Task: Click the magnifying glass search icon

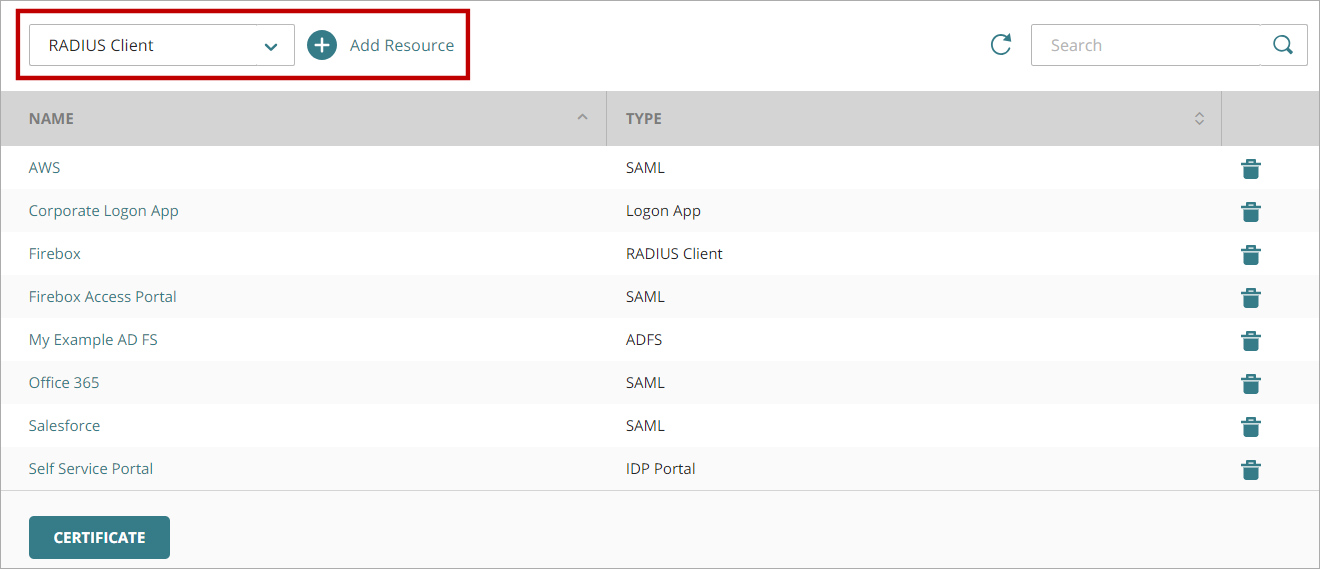Action: (1283, 45)
